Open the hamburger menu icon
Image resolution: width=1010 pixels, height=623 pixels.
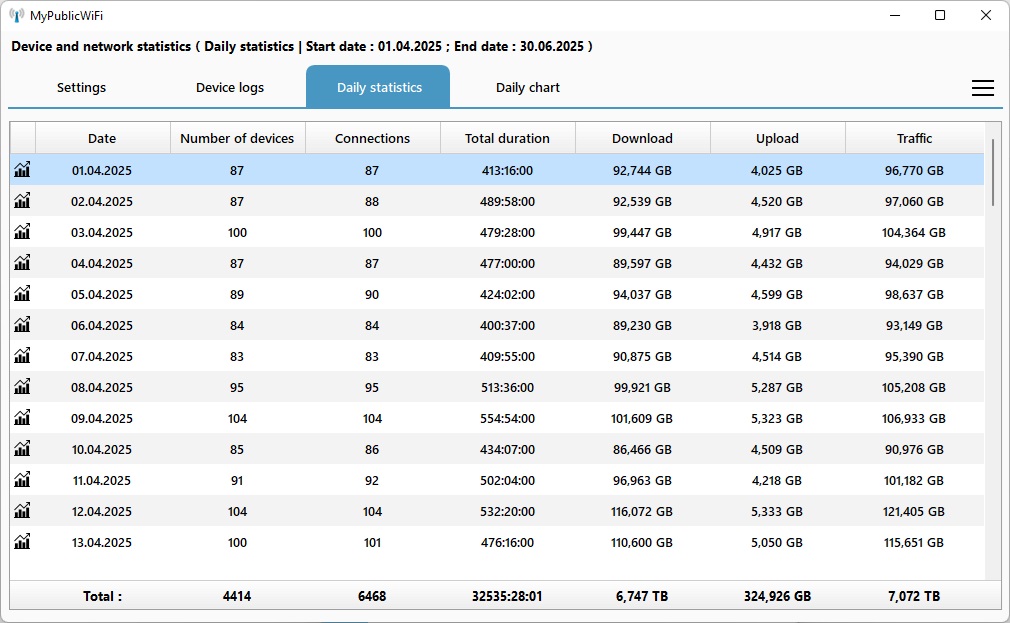pyautogui.click(x=982, y=88)
